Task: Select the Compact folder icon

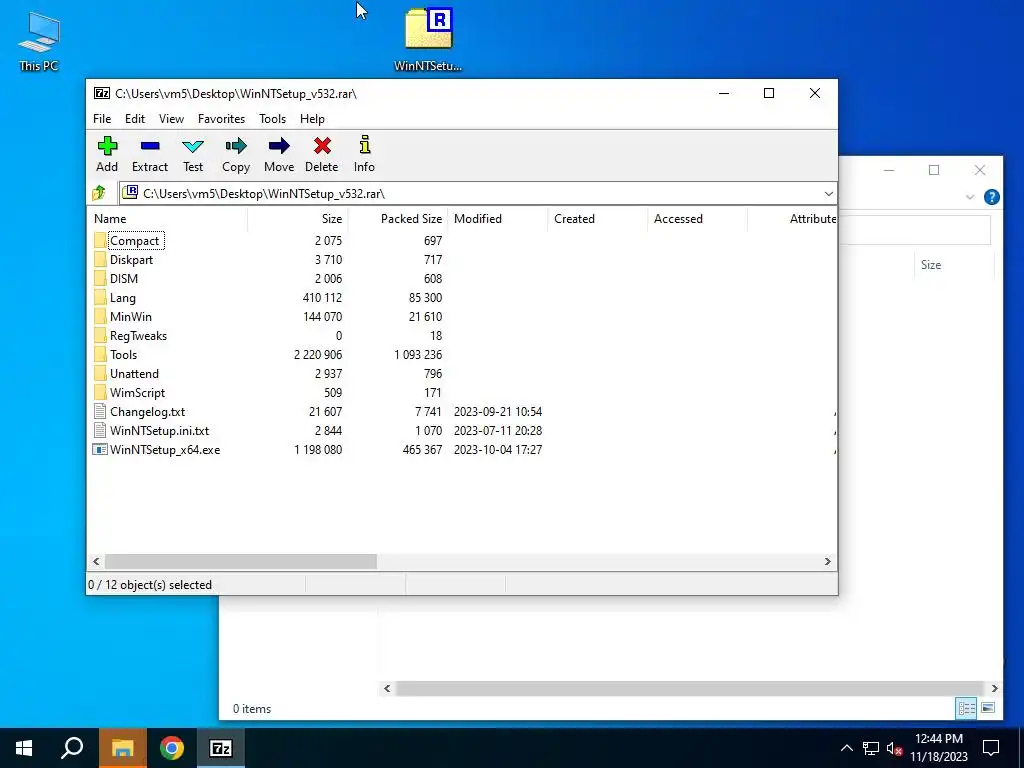Action: (x=100, y=240)
